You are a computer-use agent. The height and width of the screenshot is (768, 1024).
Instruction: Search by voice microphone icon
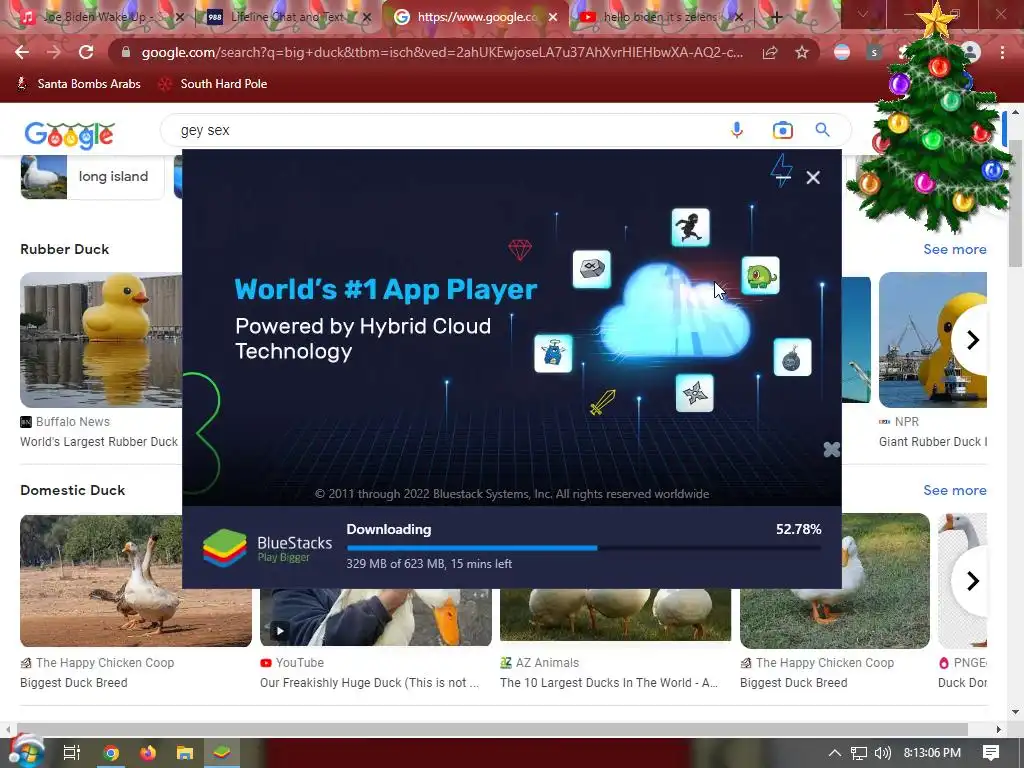pos(737,130)
